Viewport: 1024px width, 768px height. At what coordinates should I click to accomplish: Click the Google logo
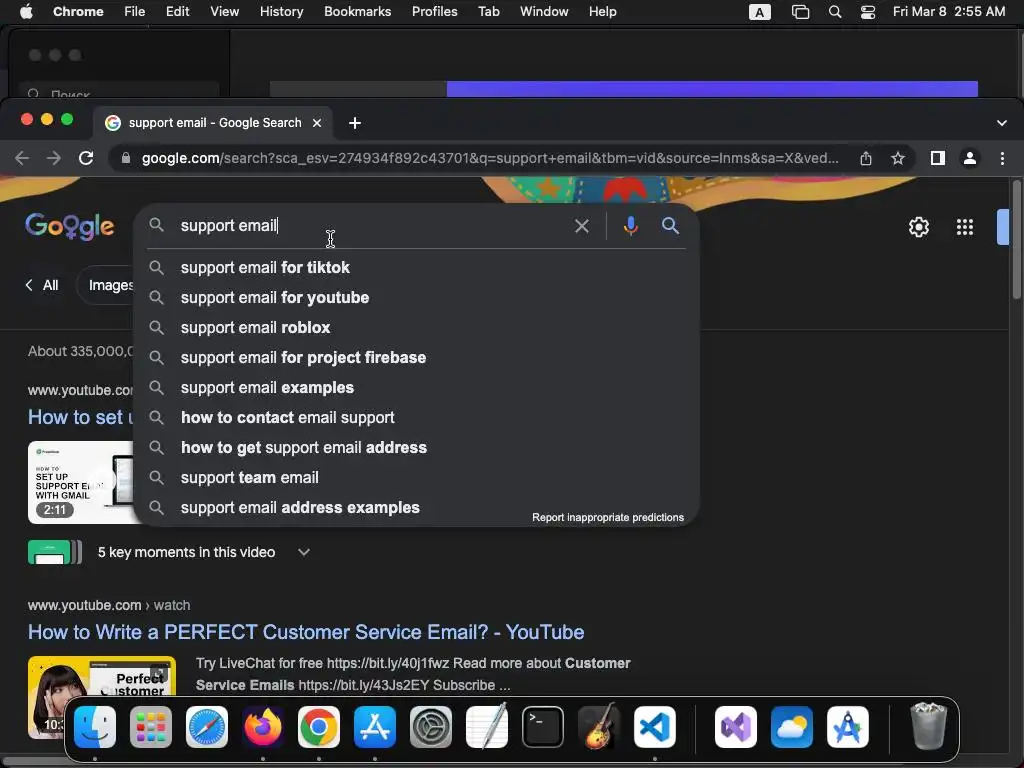pyautogui.click(x=69, y=227)
